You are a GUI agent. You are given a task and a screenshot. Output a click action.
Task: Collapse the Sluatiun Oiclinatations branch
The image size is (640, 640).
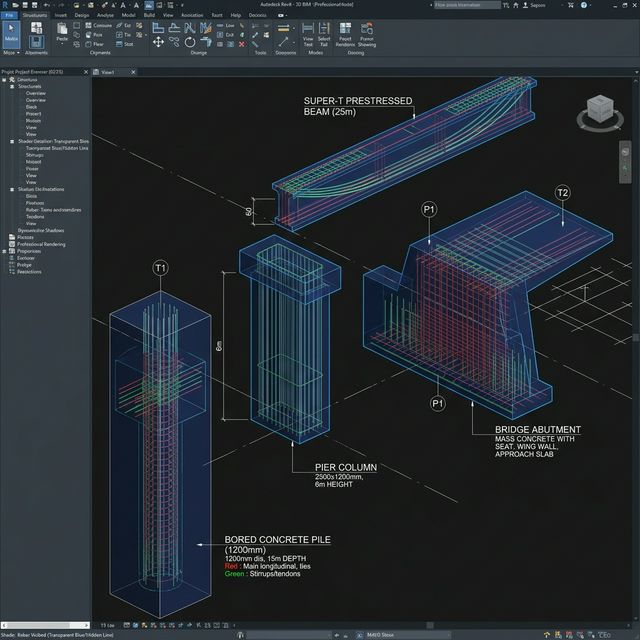(11, 189)
